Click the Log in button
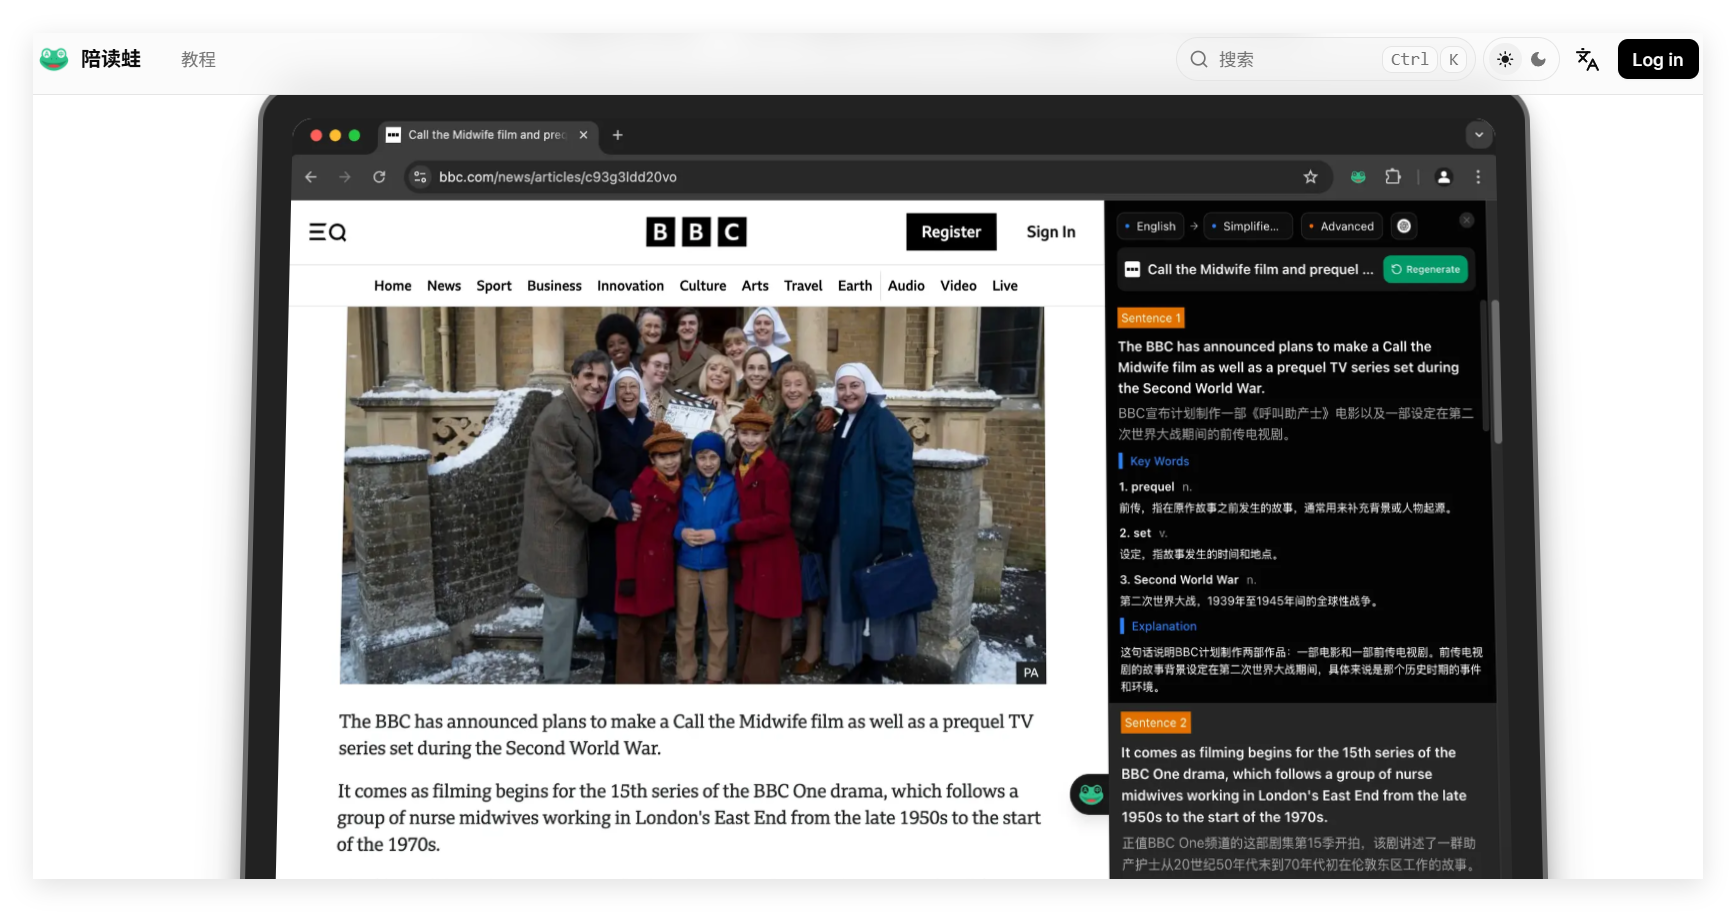This screenshot has height=912, width=1736. 1658,59
